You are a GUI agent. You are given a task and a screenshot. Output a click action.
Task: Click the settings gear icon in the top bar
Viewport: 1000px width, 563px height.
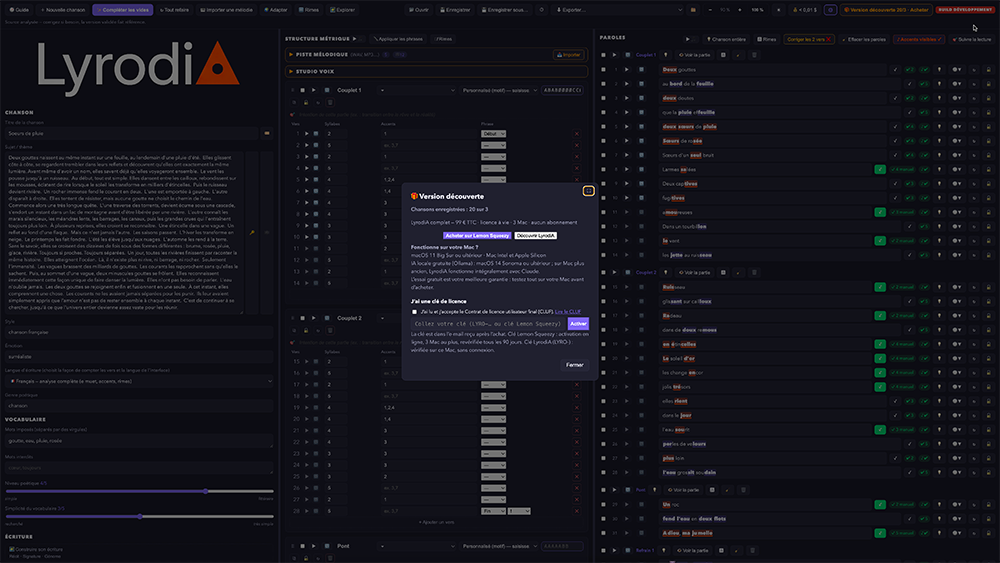click(830, 10)
